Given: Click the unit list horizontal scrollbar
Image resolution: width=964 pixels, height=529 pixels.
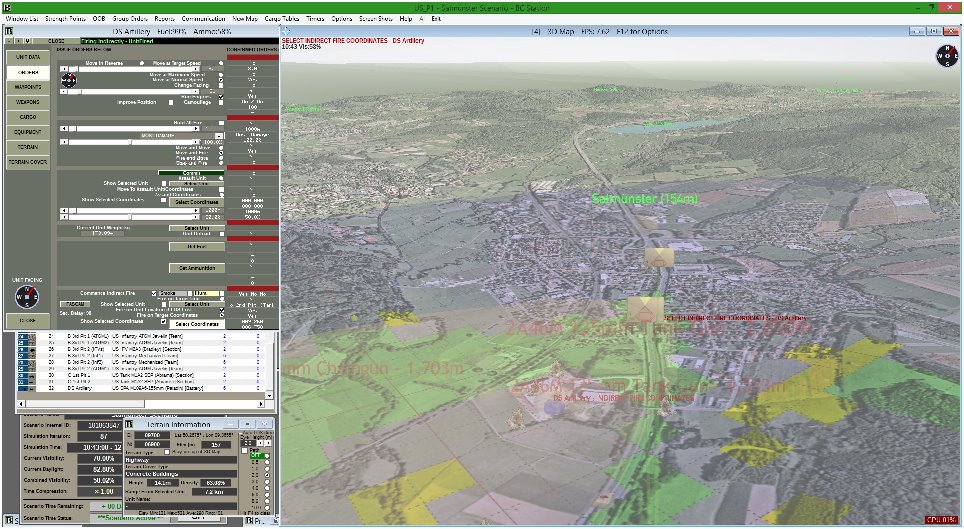Looking at the screenshot, I should pos(141,404).
